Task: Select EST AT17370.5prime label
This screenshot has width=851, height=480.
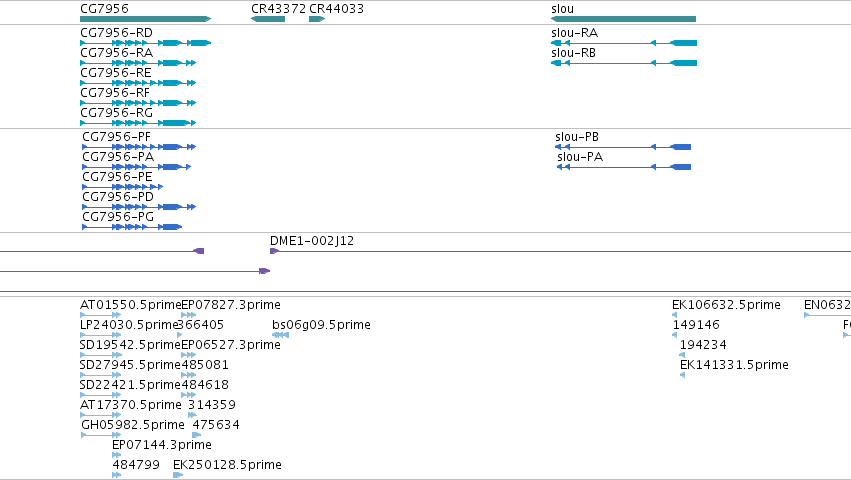Action: point(130,405)
